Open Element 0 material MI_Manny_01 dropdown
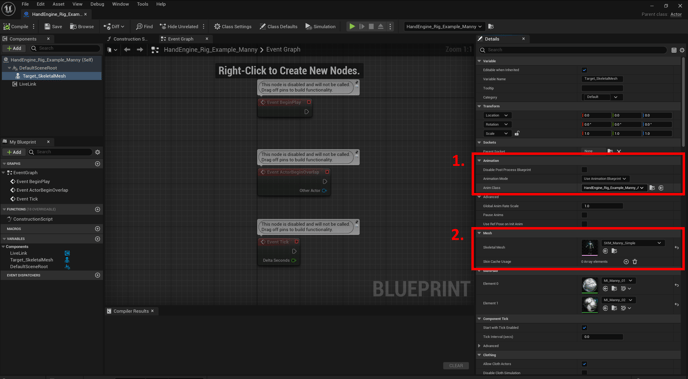The image size is (688, 379). click(619, 280)
